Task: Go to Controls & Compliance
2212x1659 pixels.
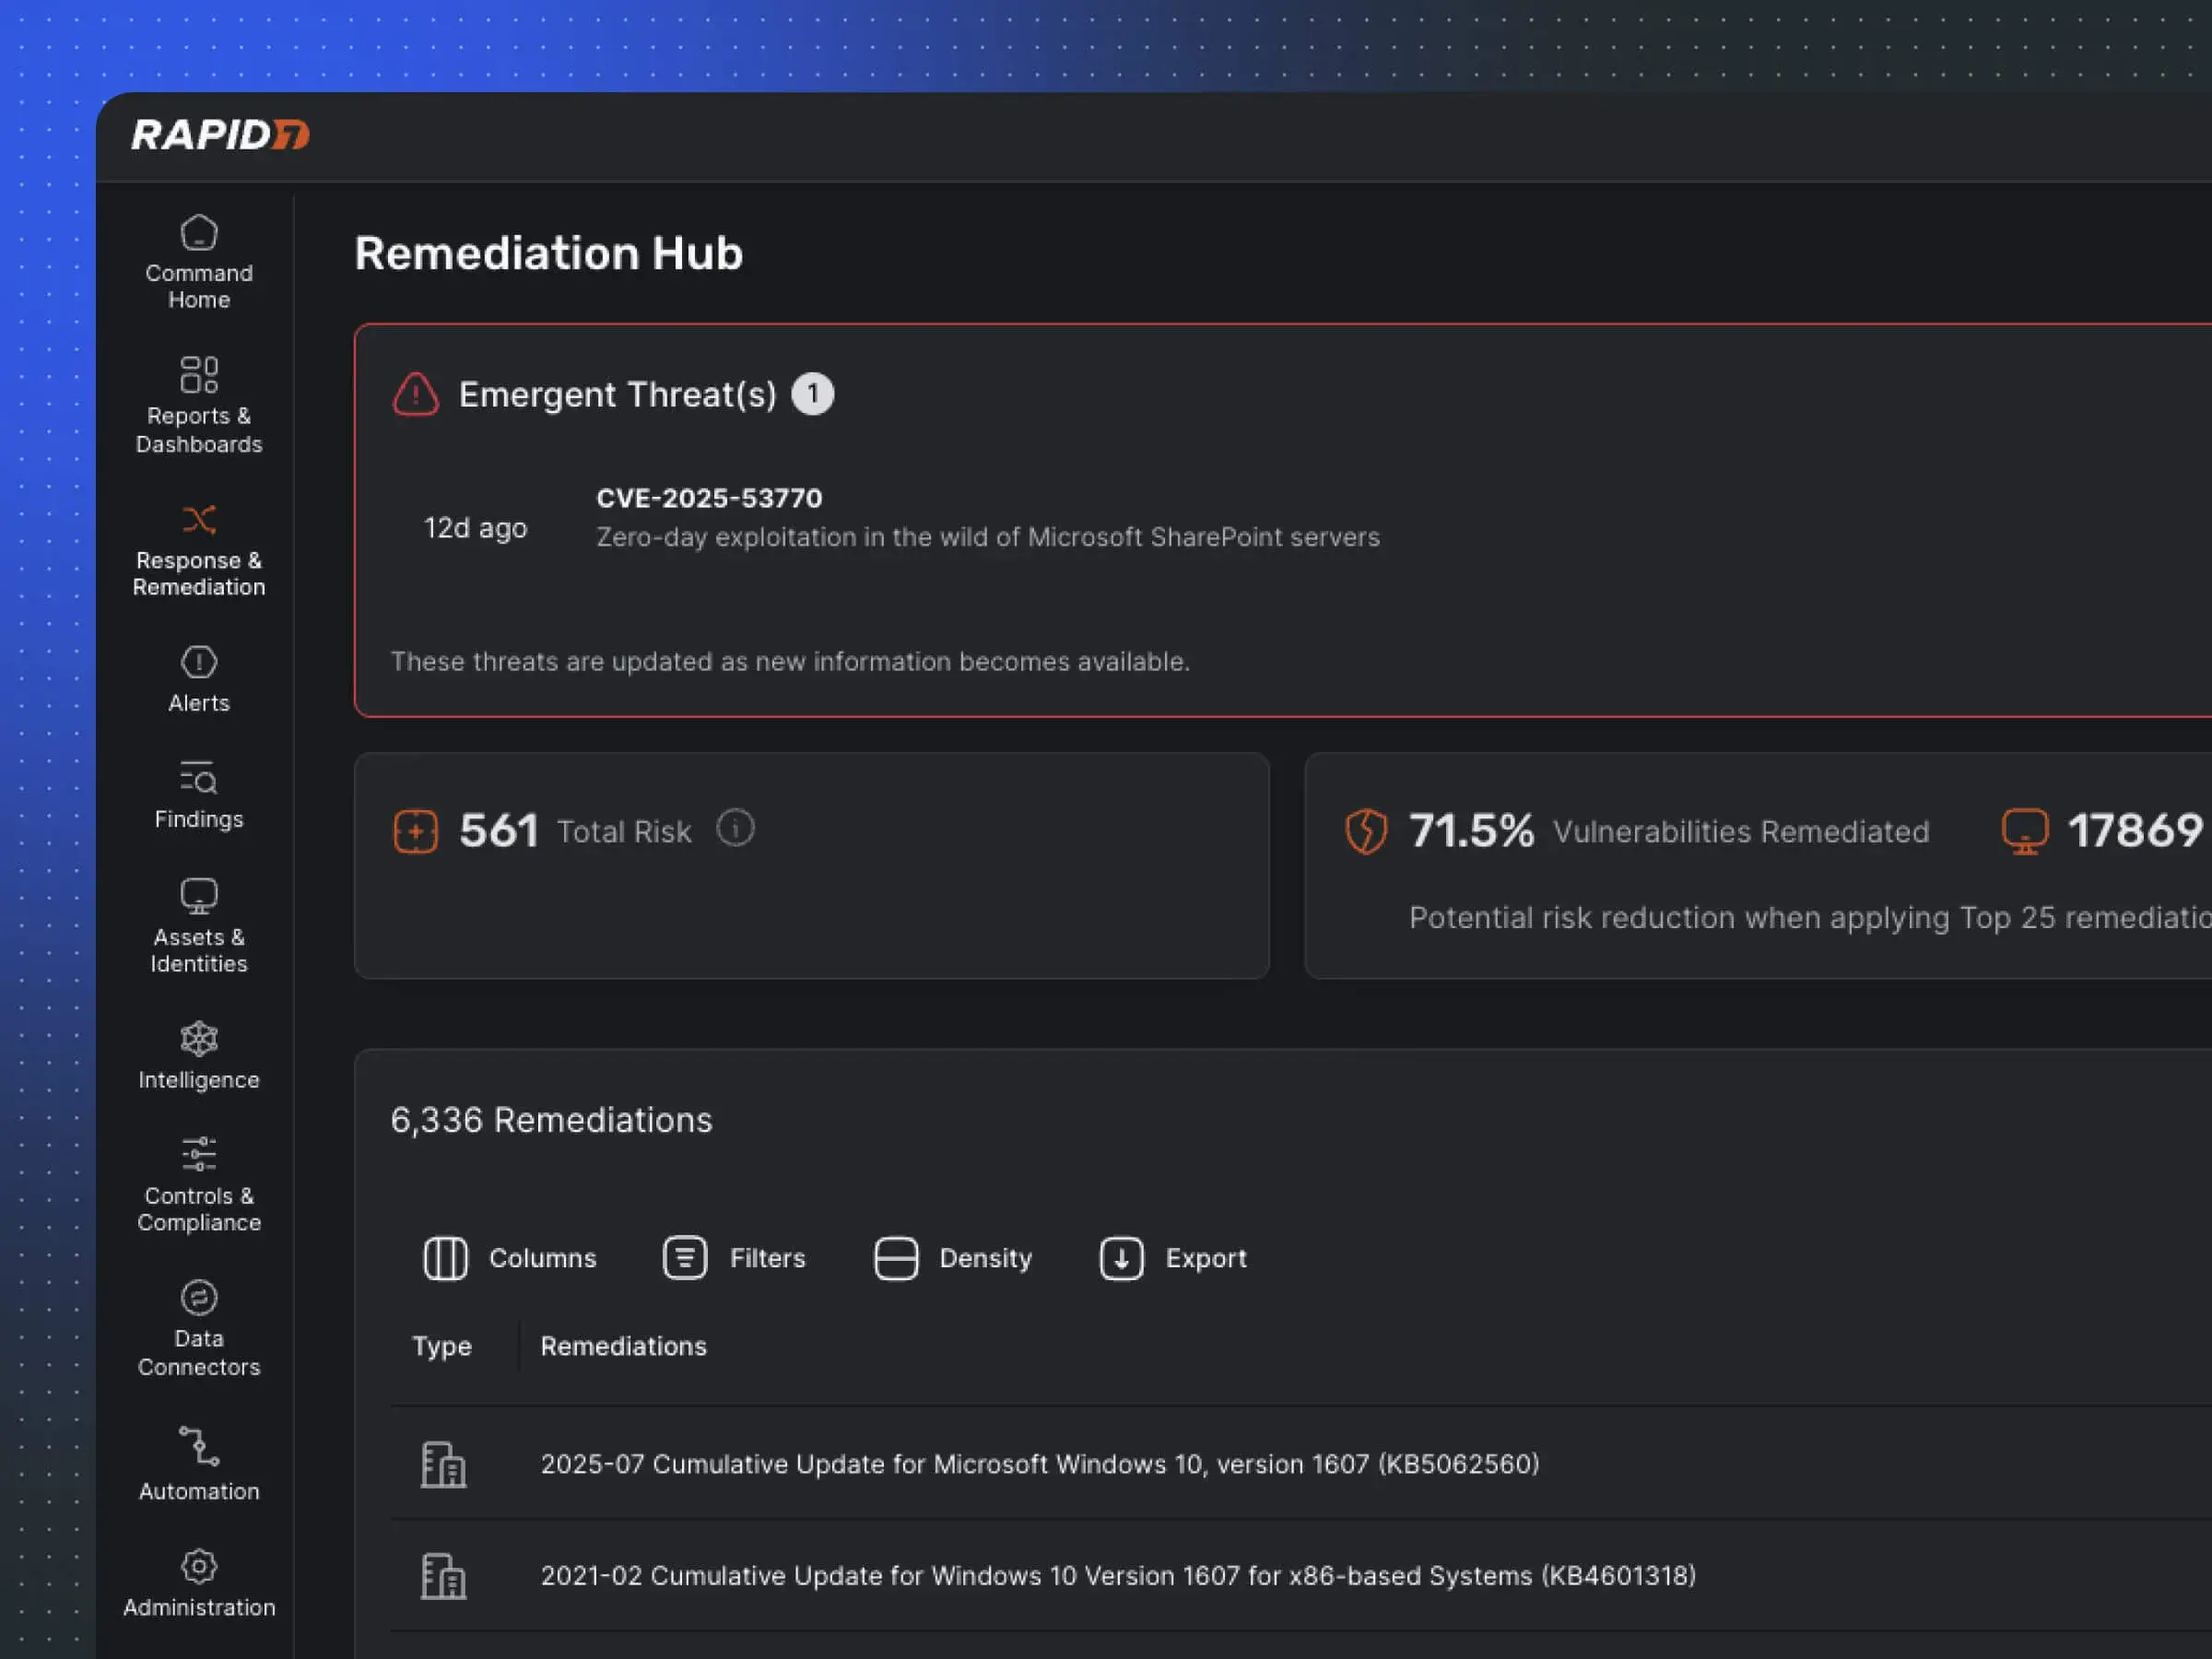Action: [198, 1183]
